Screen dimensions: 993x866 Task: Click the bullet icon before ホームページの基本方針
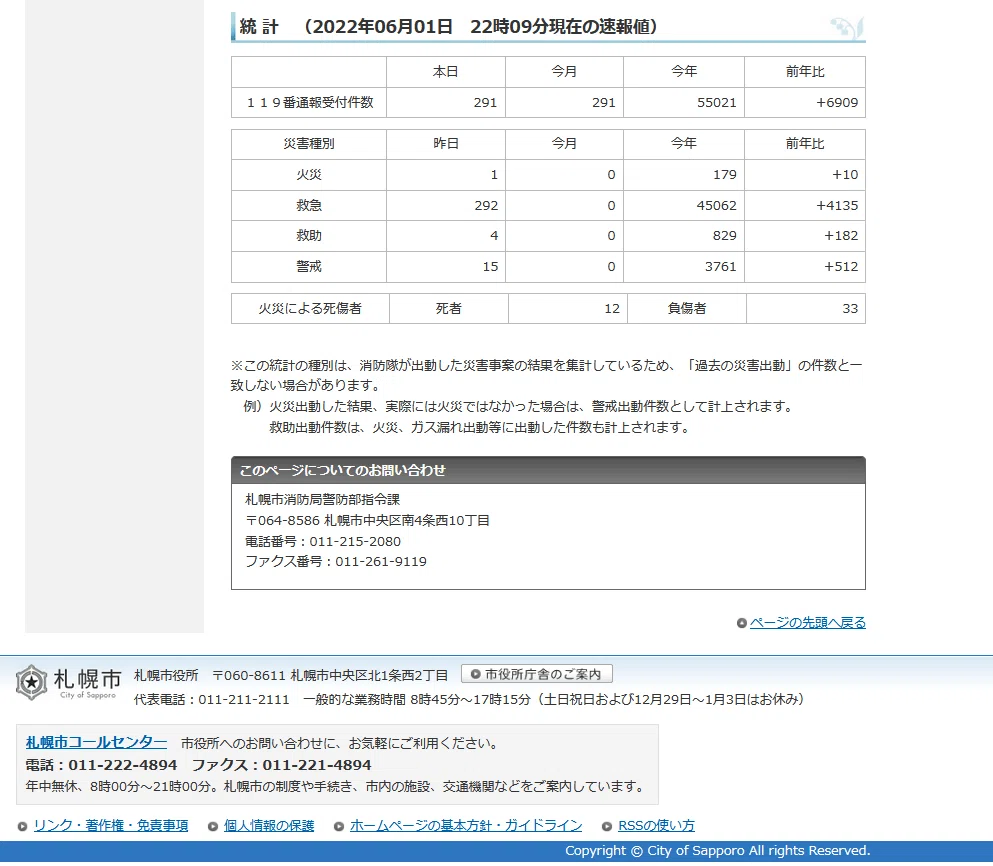pyautogui.click(x=339, y=826)
